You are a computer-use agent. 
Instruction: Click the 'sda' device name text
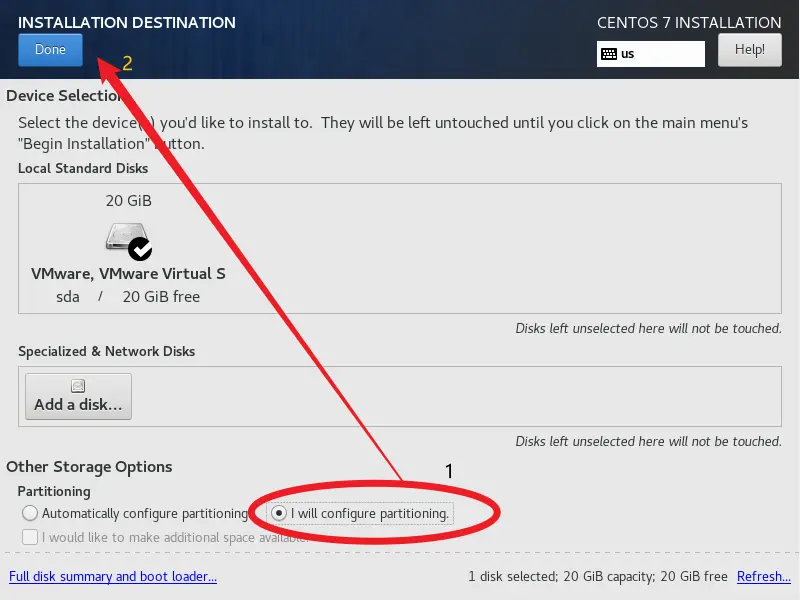68,297
